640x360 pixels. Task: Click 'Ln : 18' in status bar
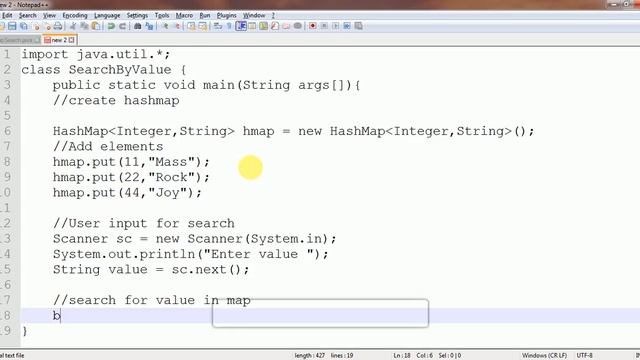click(402, 356)
